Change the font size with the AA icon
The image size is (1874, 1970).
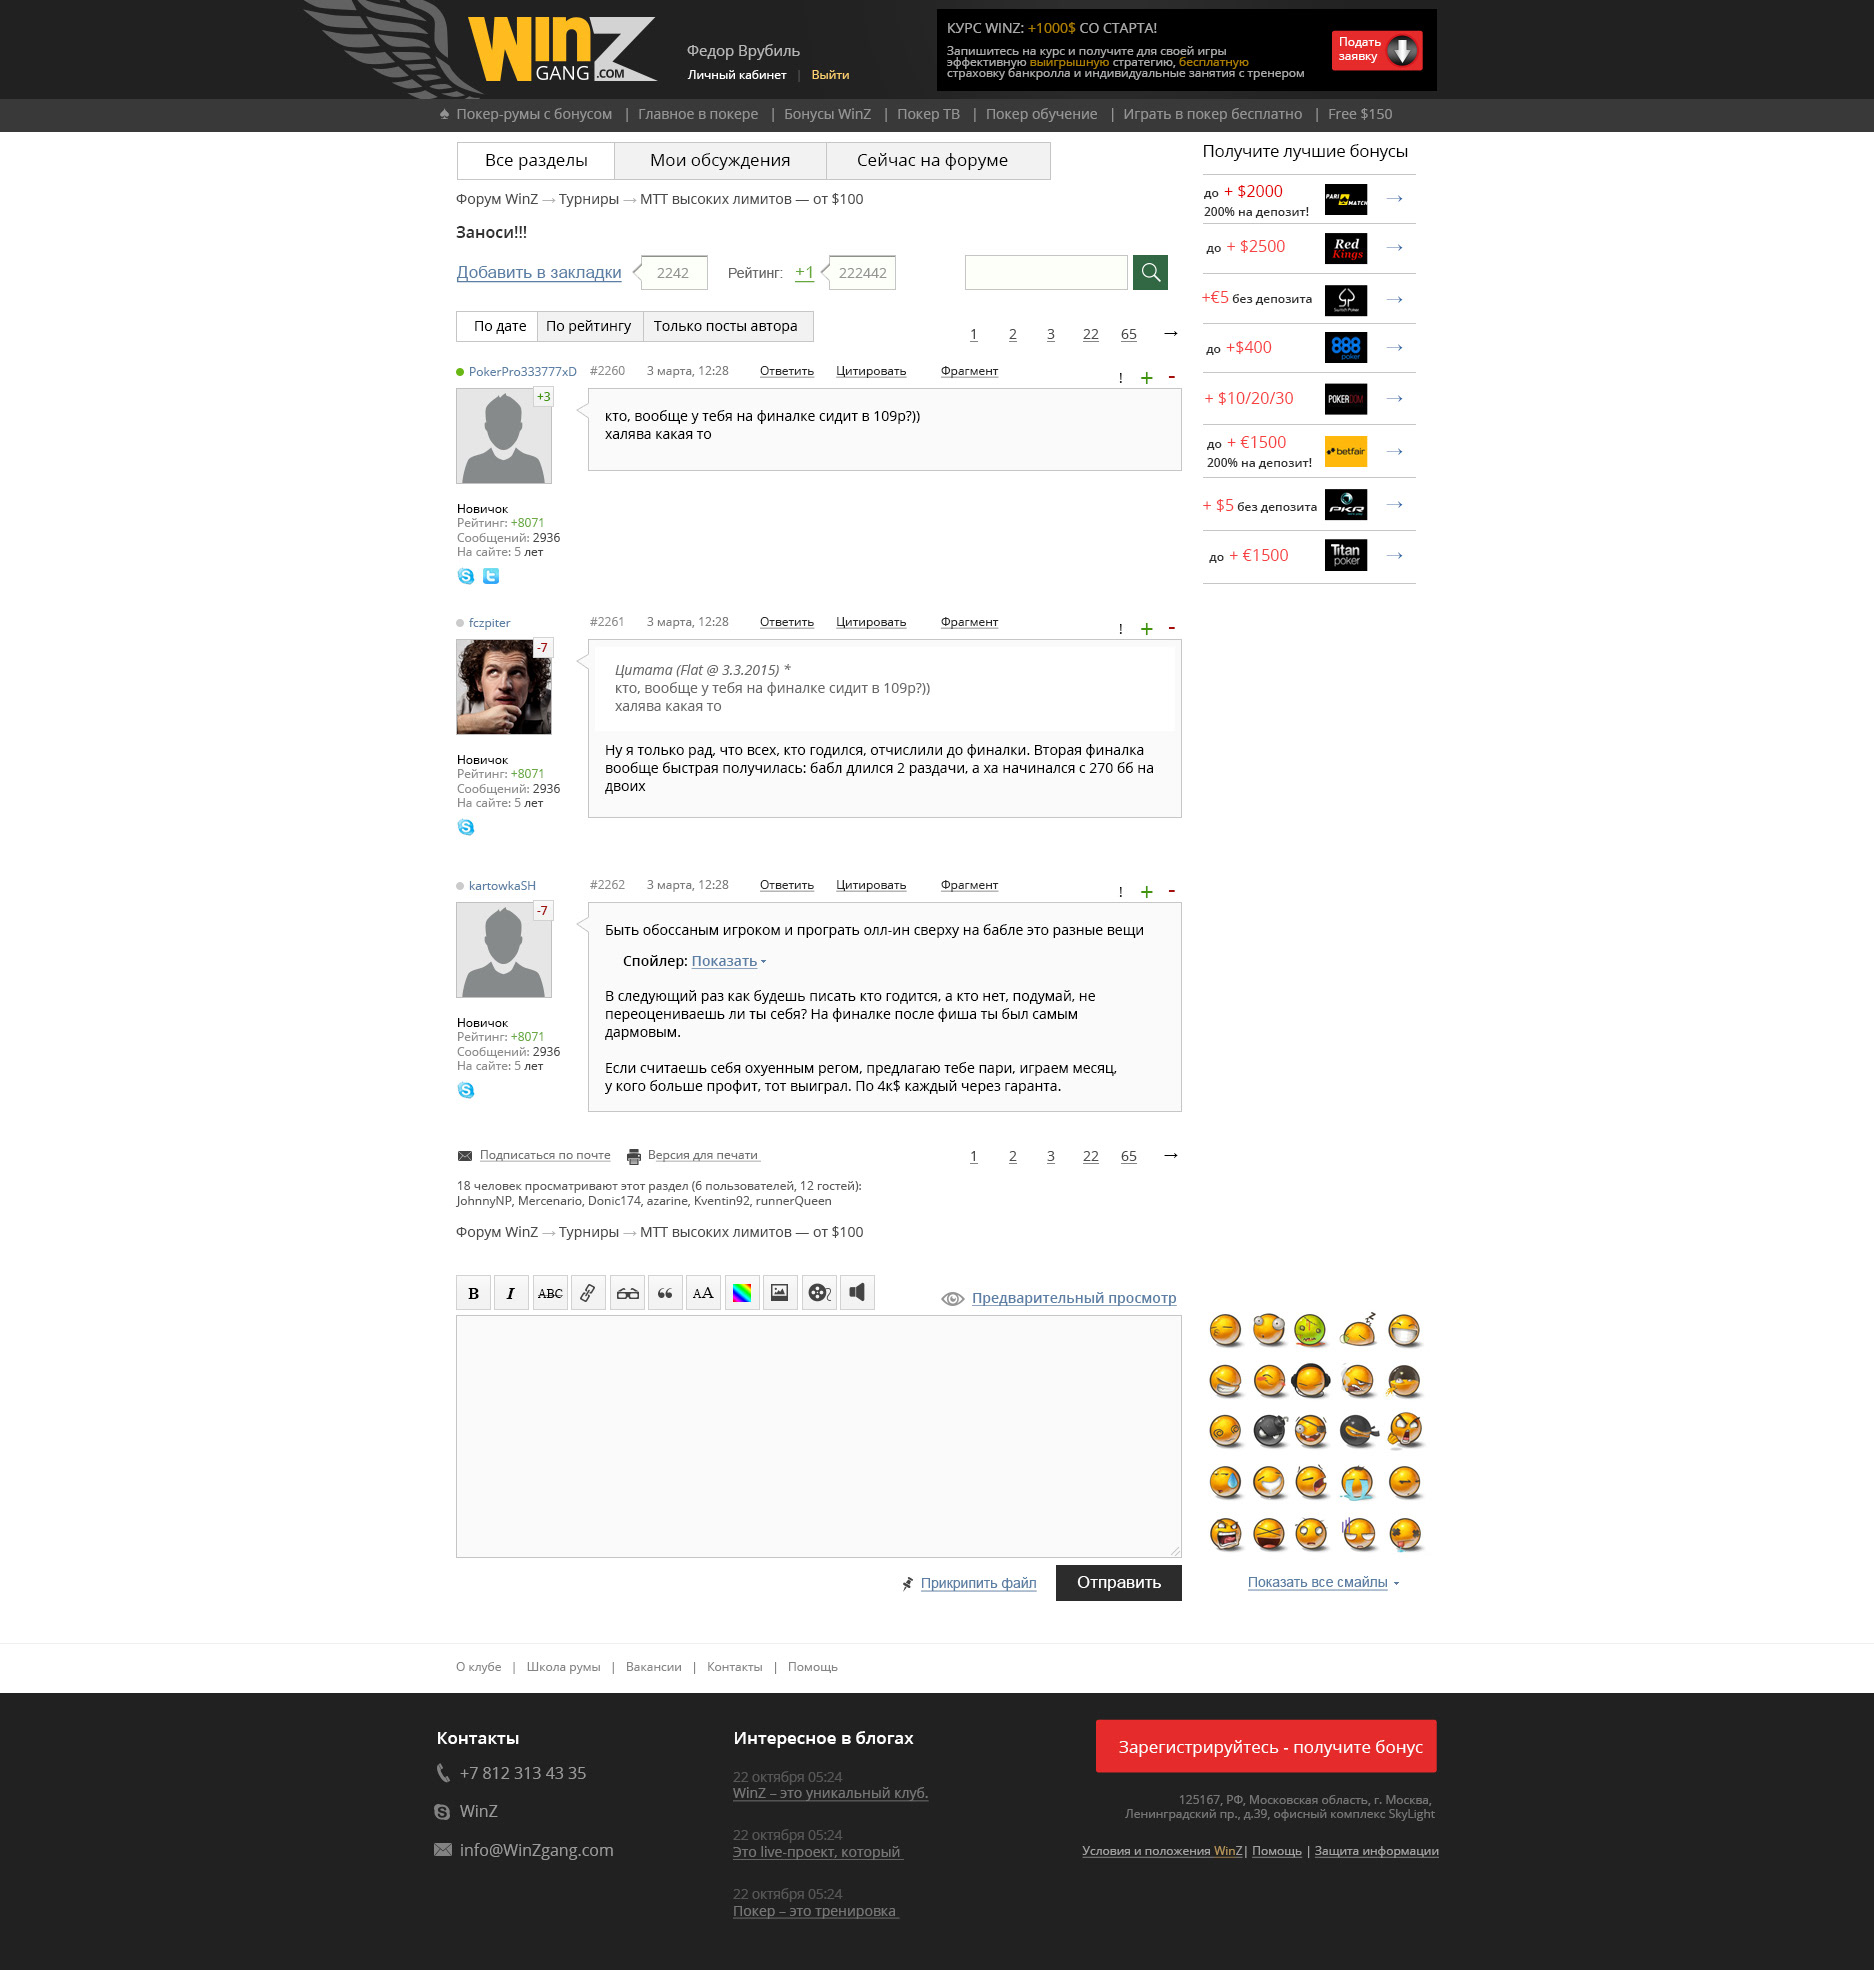click(703, 1293)
